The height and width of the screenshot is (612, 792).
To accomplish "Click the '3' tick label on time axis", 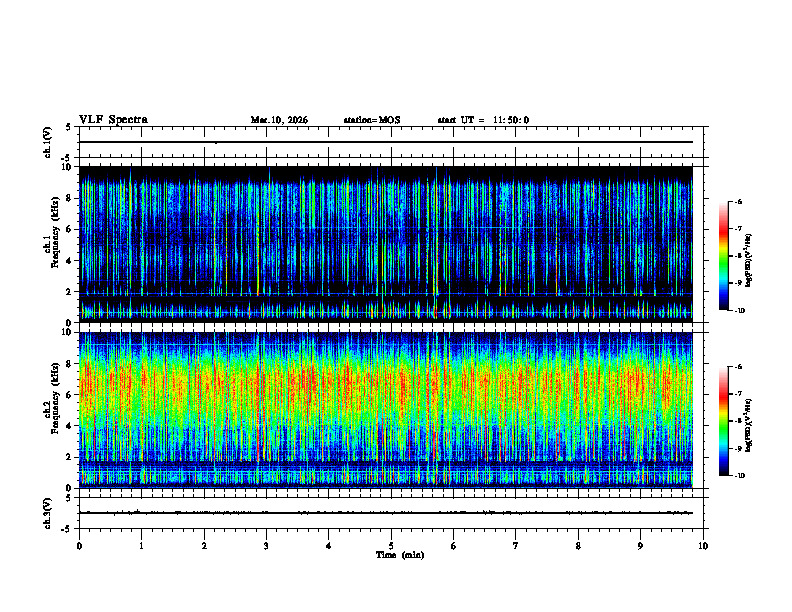I will coord(266,546).
